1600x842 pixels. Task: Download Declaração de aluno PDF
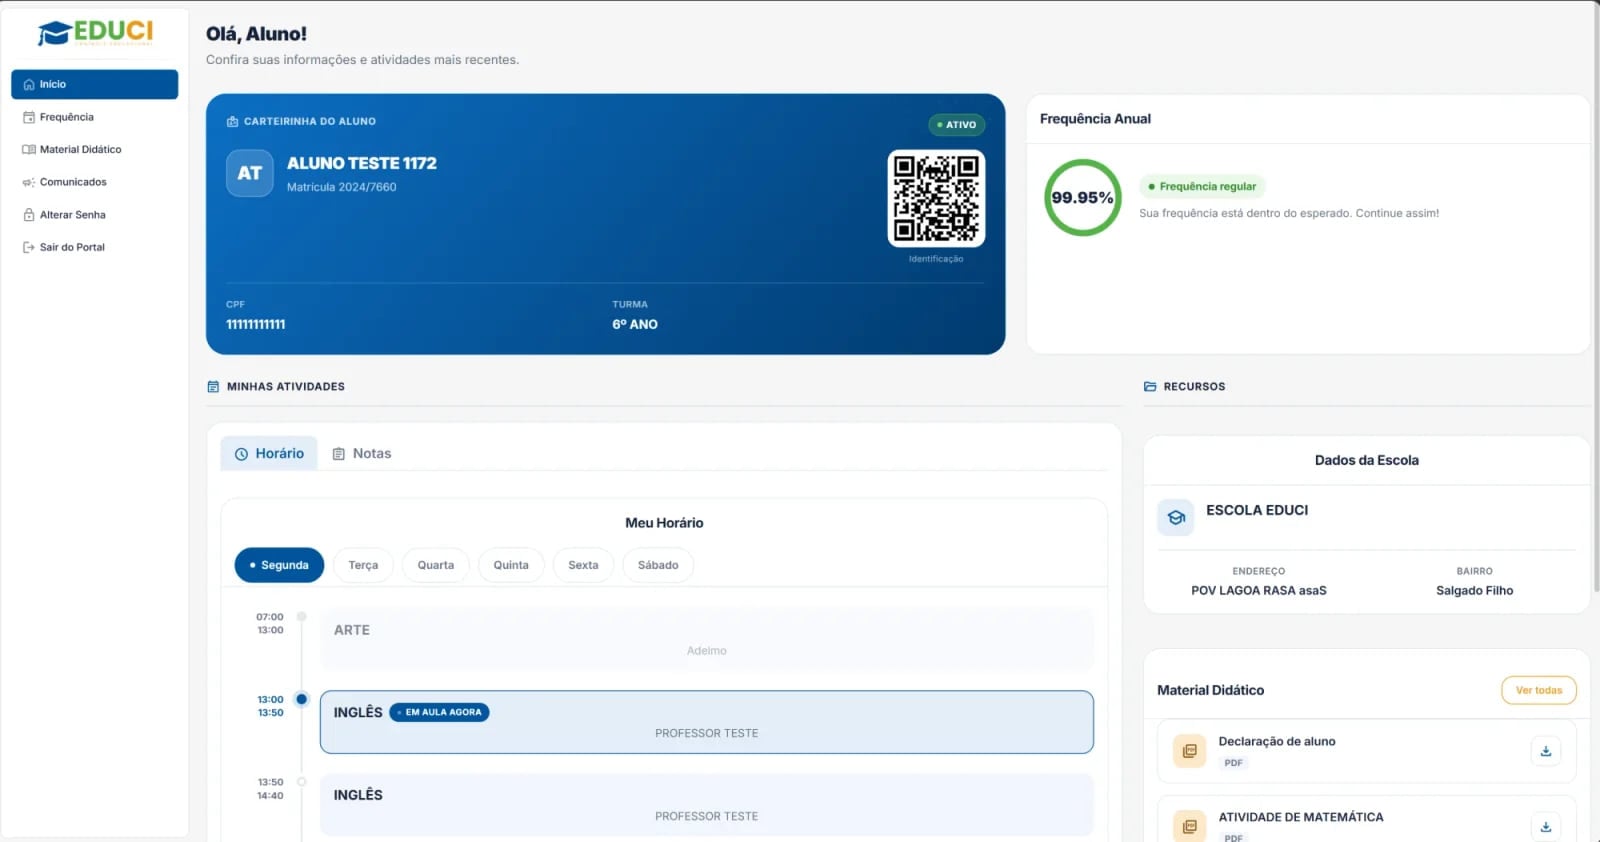click(x=1545, y=751)
